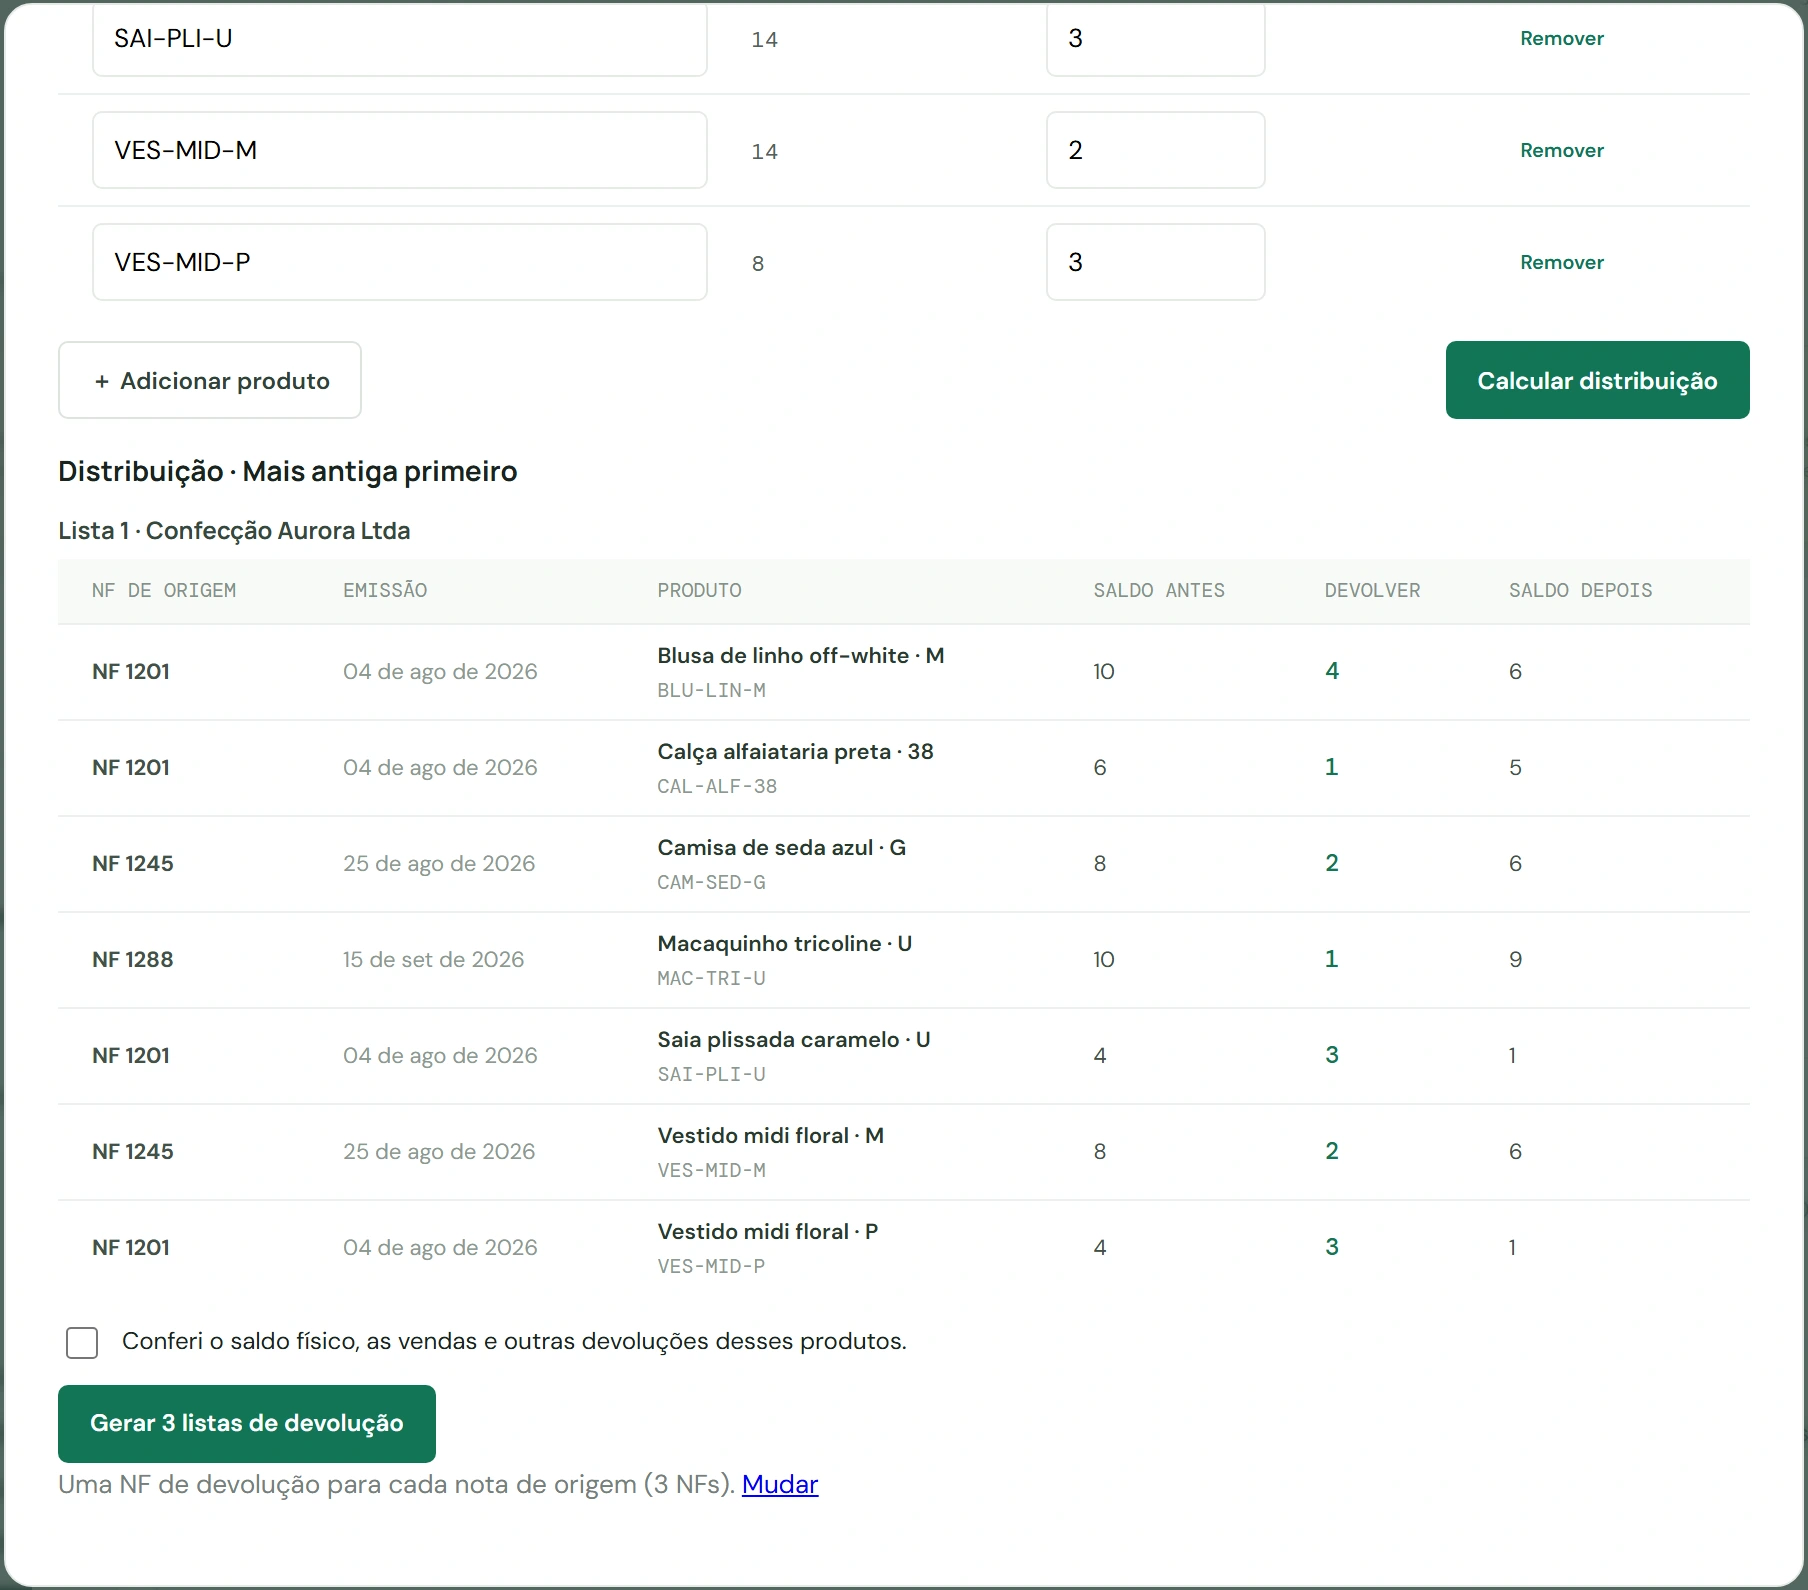
Task: Click the SALDO ANTES column header
Action: point(1159,590)
